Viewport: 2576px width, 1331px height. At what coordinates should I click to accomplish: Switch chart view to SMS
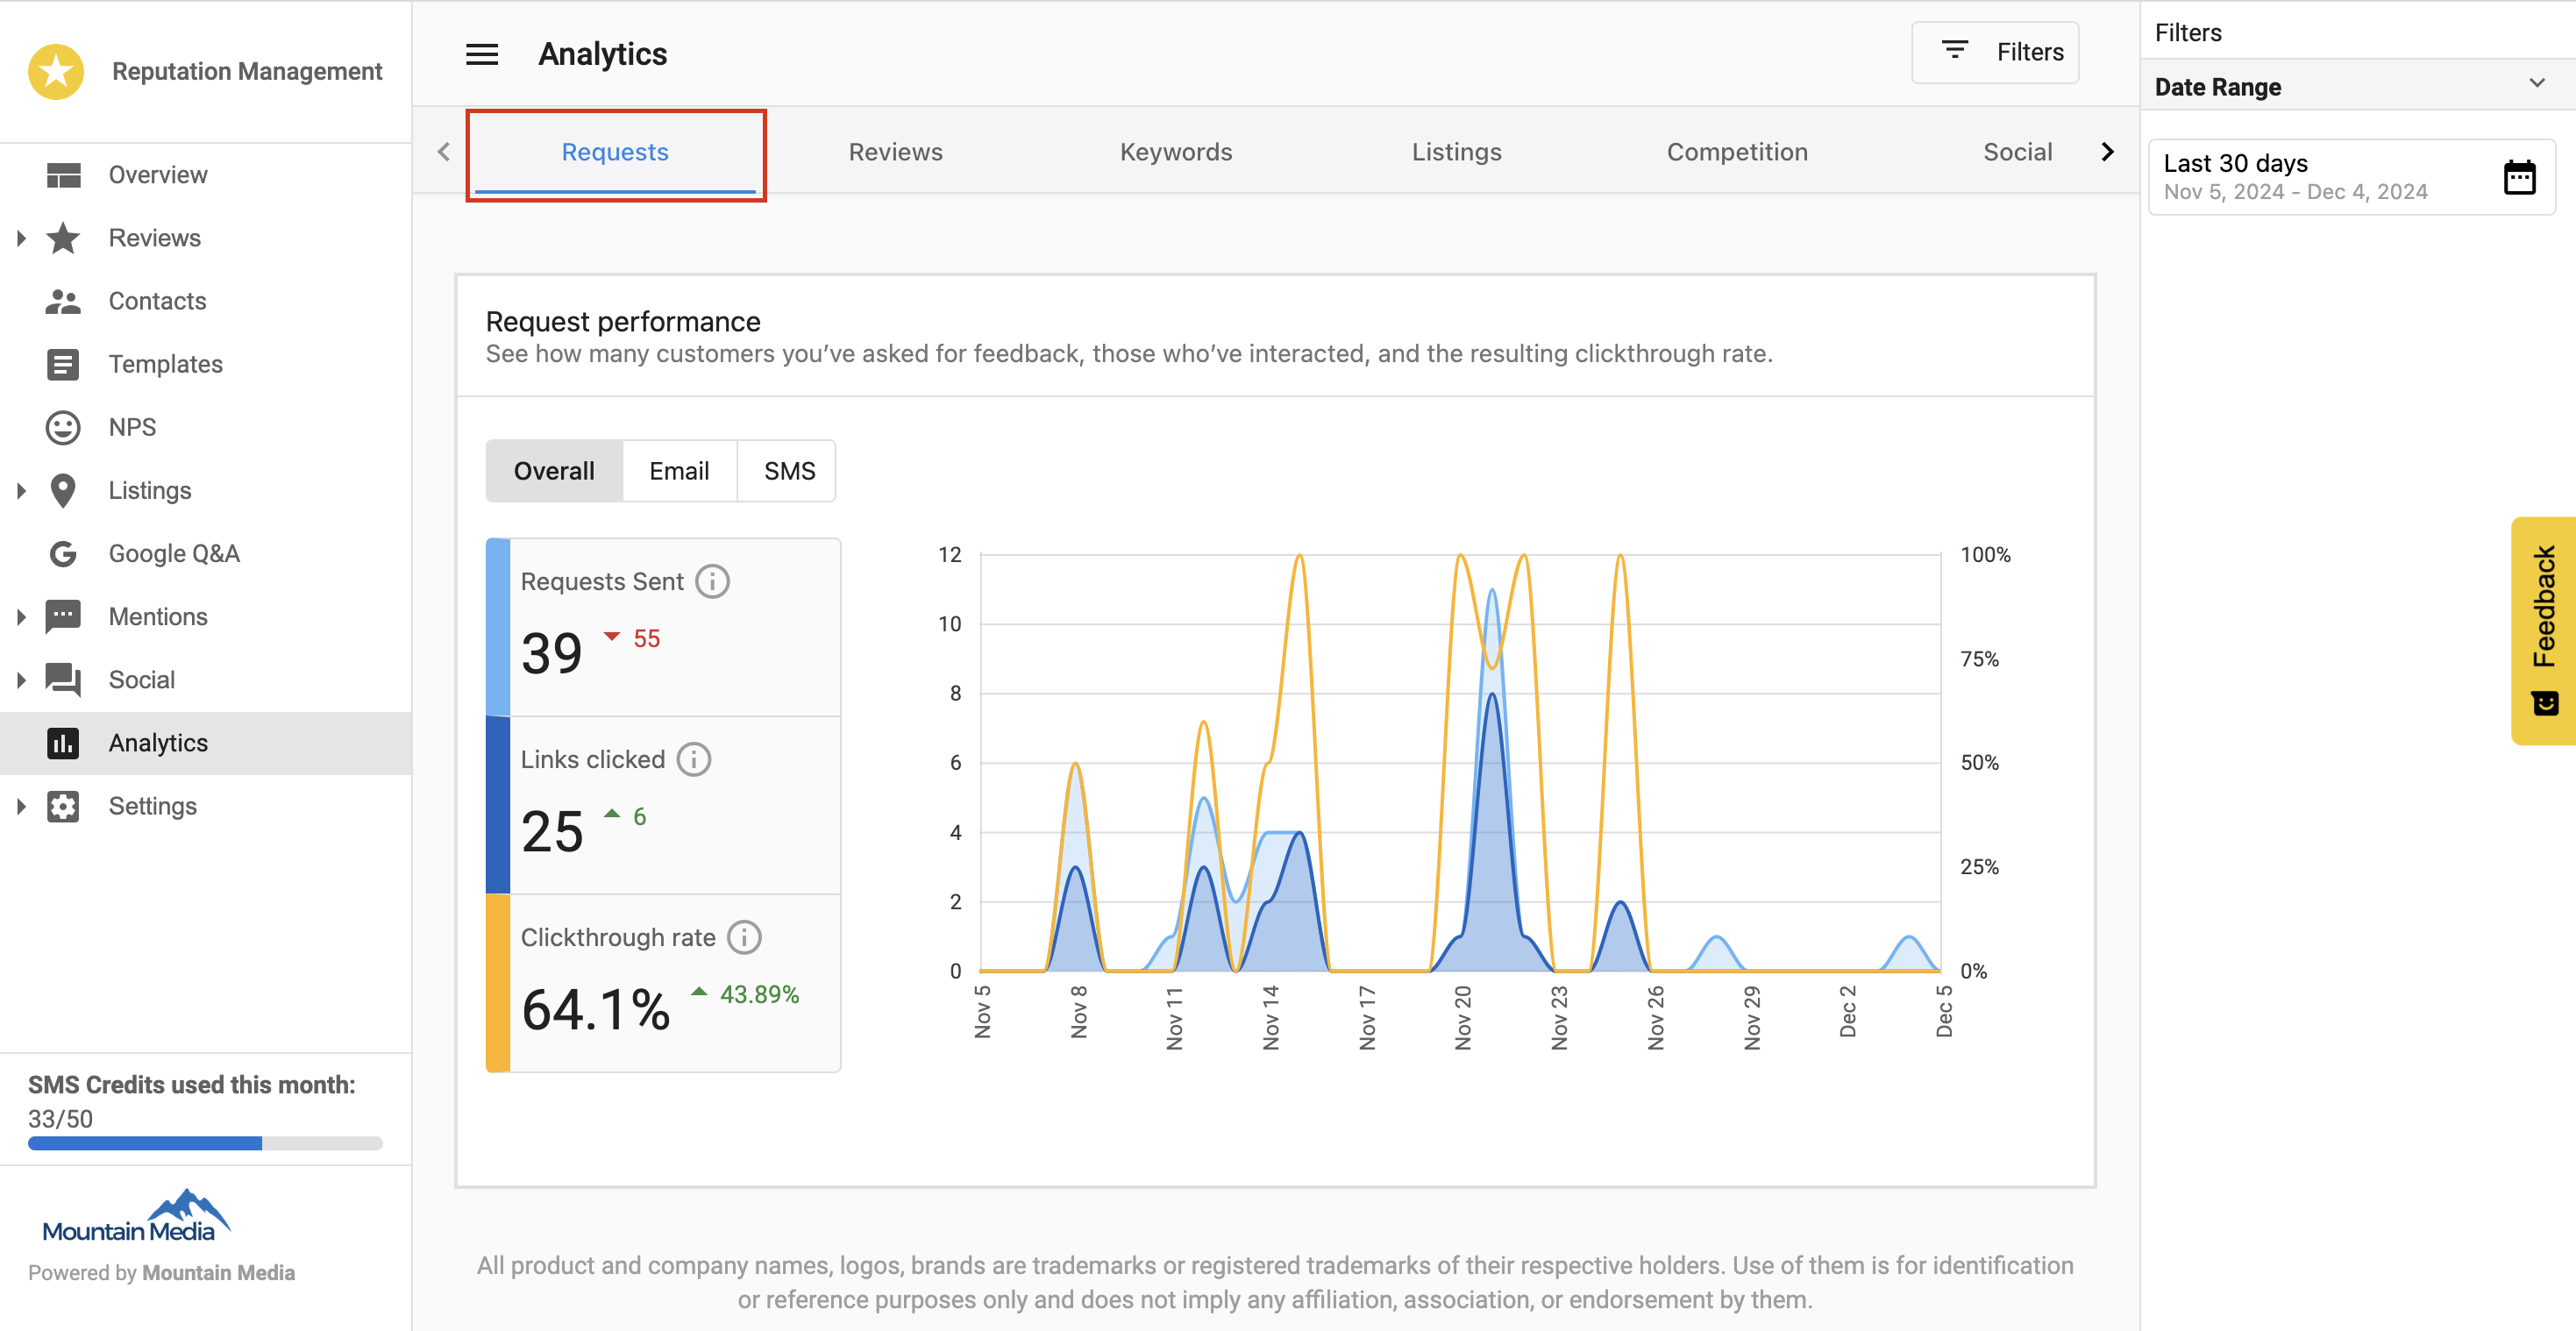tap(788, 471)
